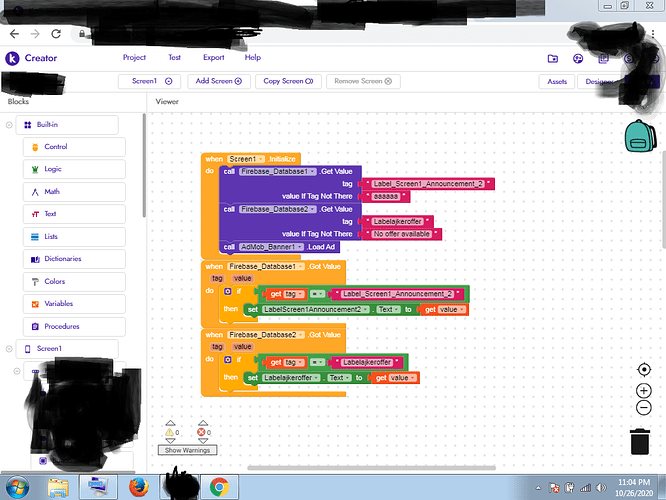Image resolution: width=666 pixels, height=500 pixels.
Task: Zoom in the blocks workspace
Action: [x=644, y=390]
